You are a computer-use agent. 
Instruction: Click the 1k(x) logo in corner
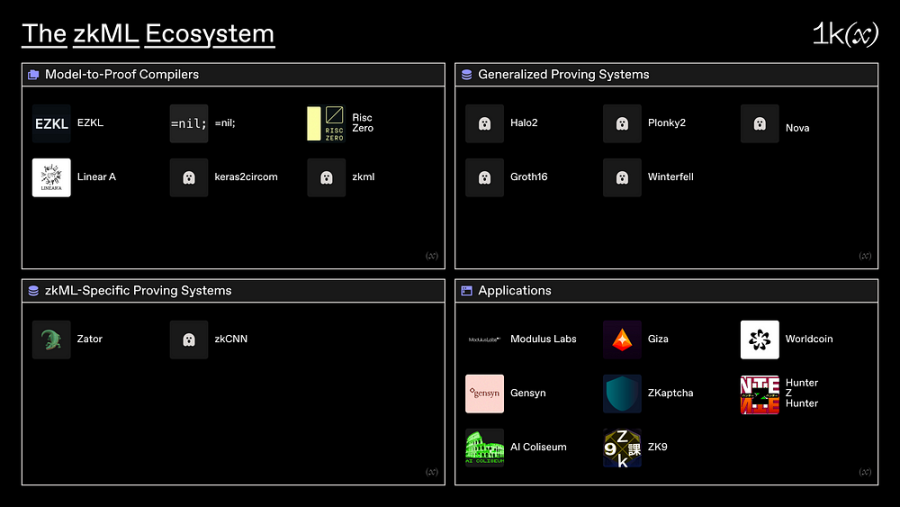[x=845, y=34]
